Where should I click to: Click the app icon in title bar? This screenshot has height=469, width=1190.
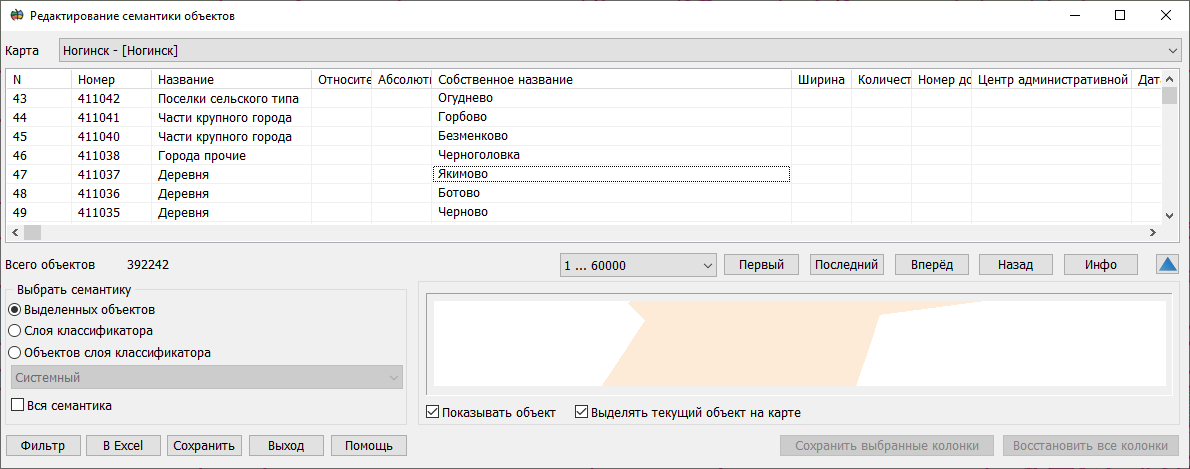[x=17, y=15]
